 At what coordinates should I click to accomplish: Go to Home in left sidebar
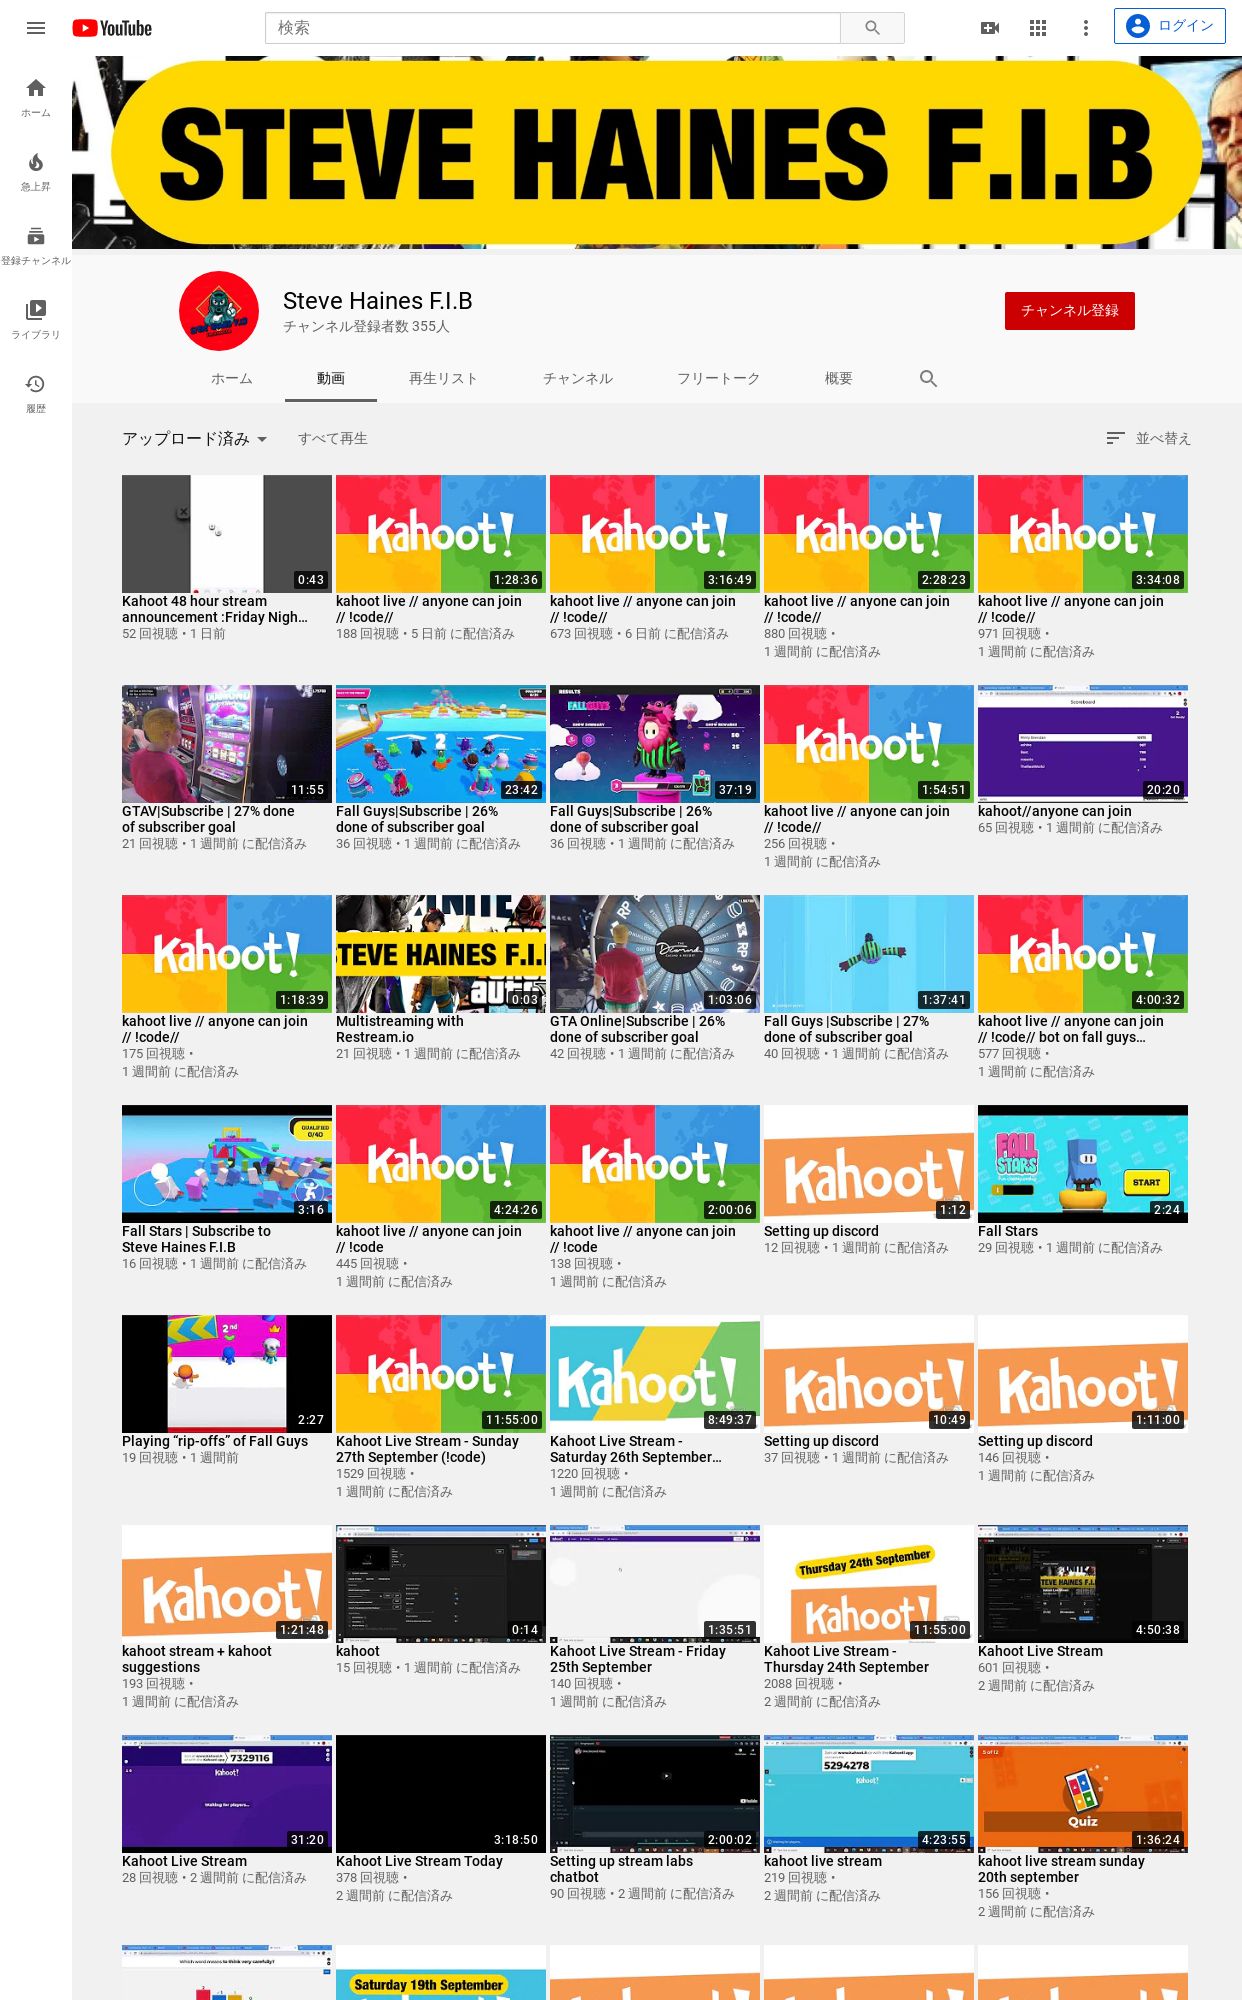pos(36,98)
